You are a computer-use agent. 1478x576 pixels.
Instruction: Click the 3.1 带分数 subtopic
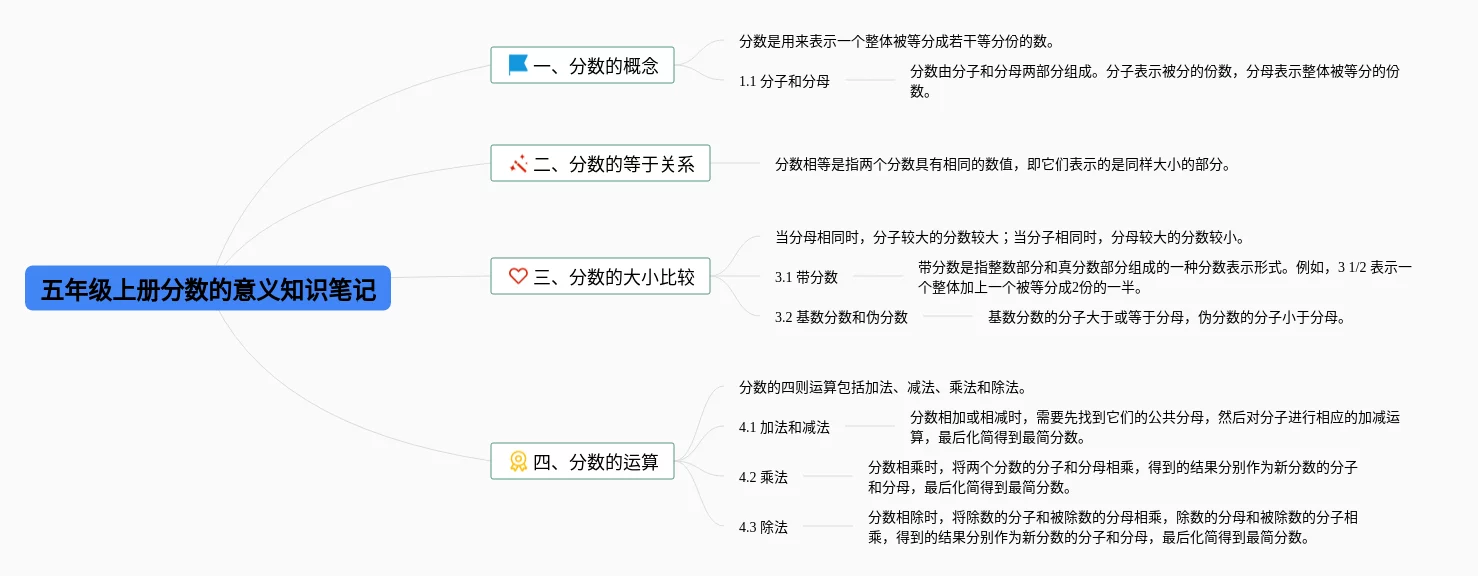click(806, 277)
